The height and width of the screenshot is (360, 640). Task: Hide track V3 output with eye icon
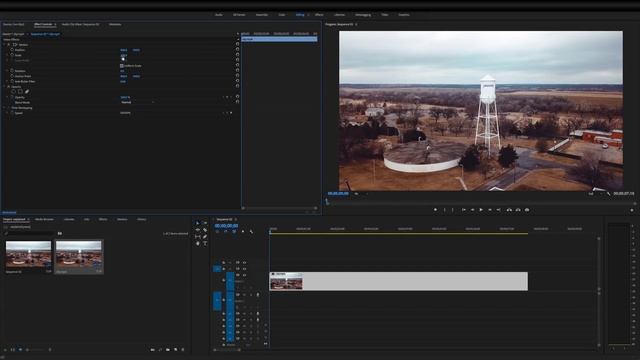coord(244,262)
